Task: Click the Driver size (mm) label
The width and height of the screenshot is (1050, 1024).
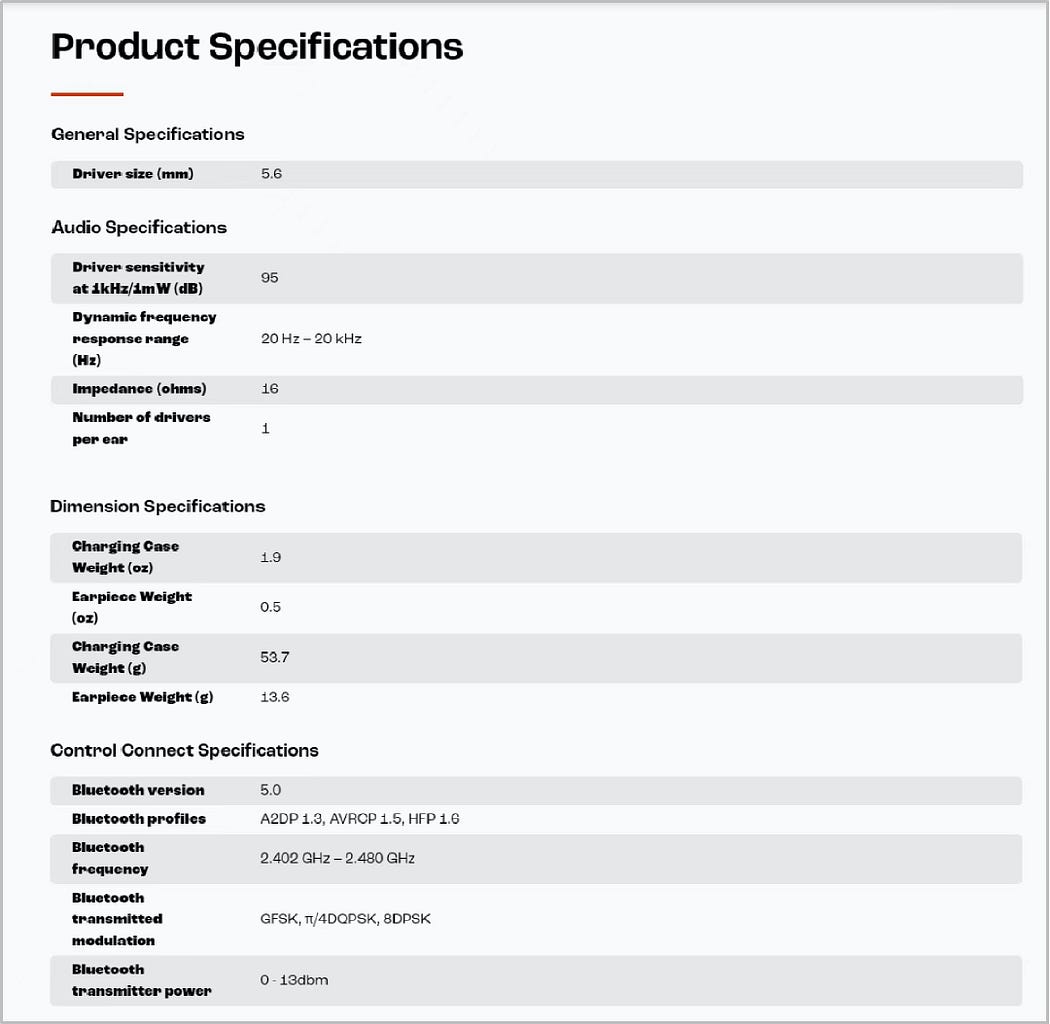Action: pyautogui.click(x=133, y=174)
